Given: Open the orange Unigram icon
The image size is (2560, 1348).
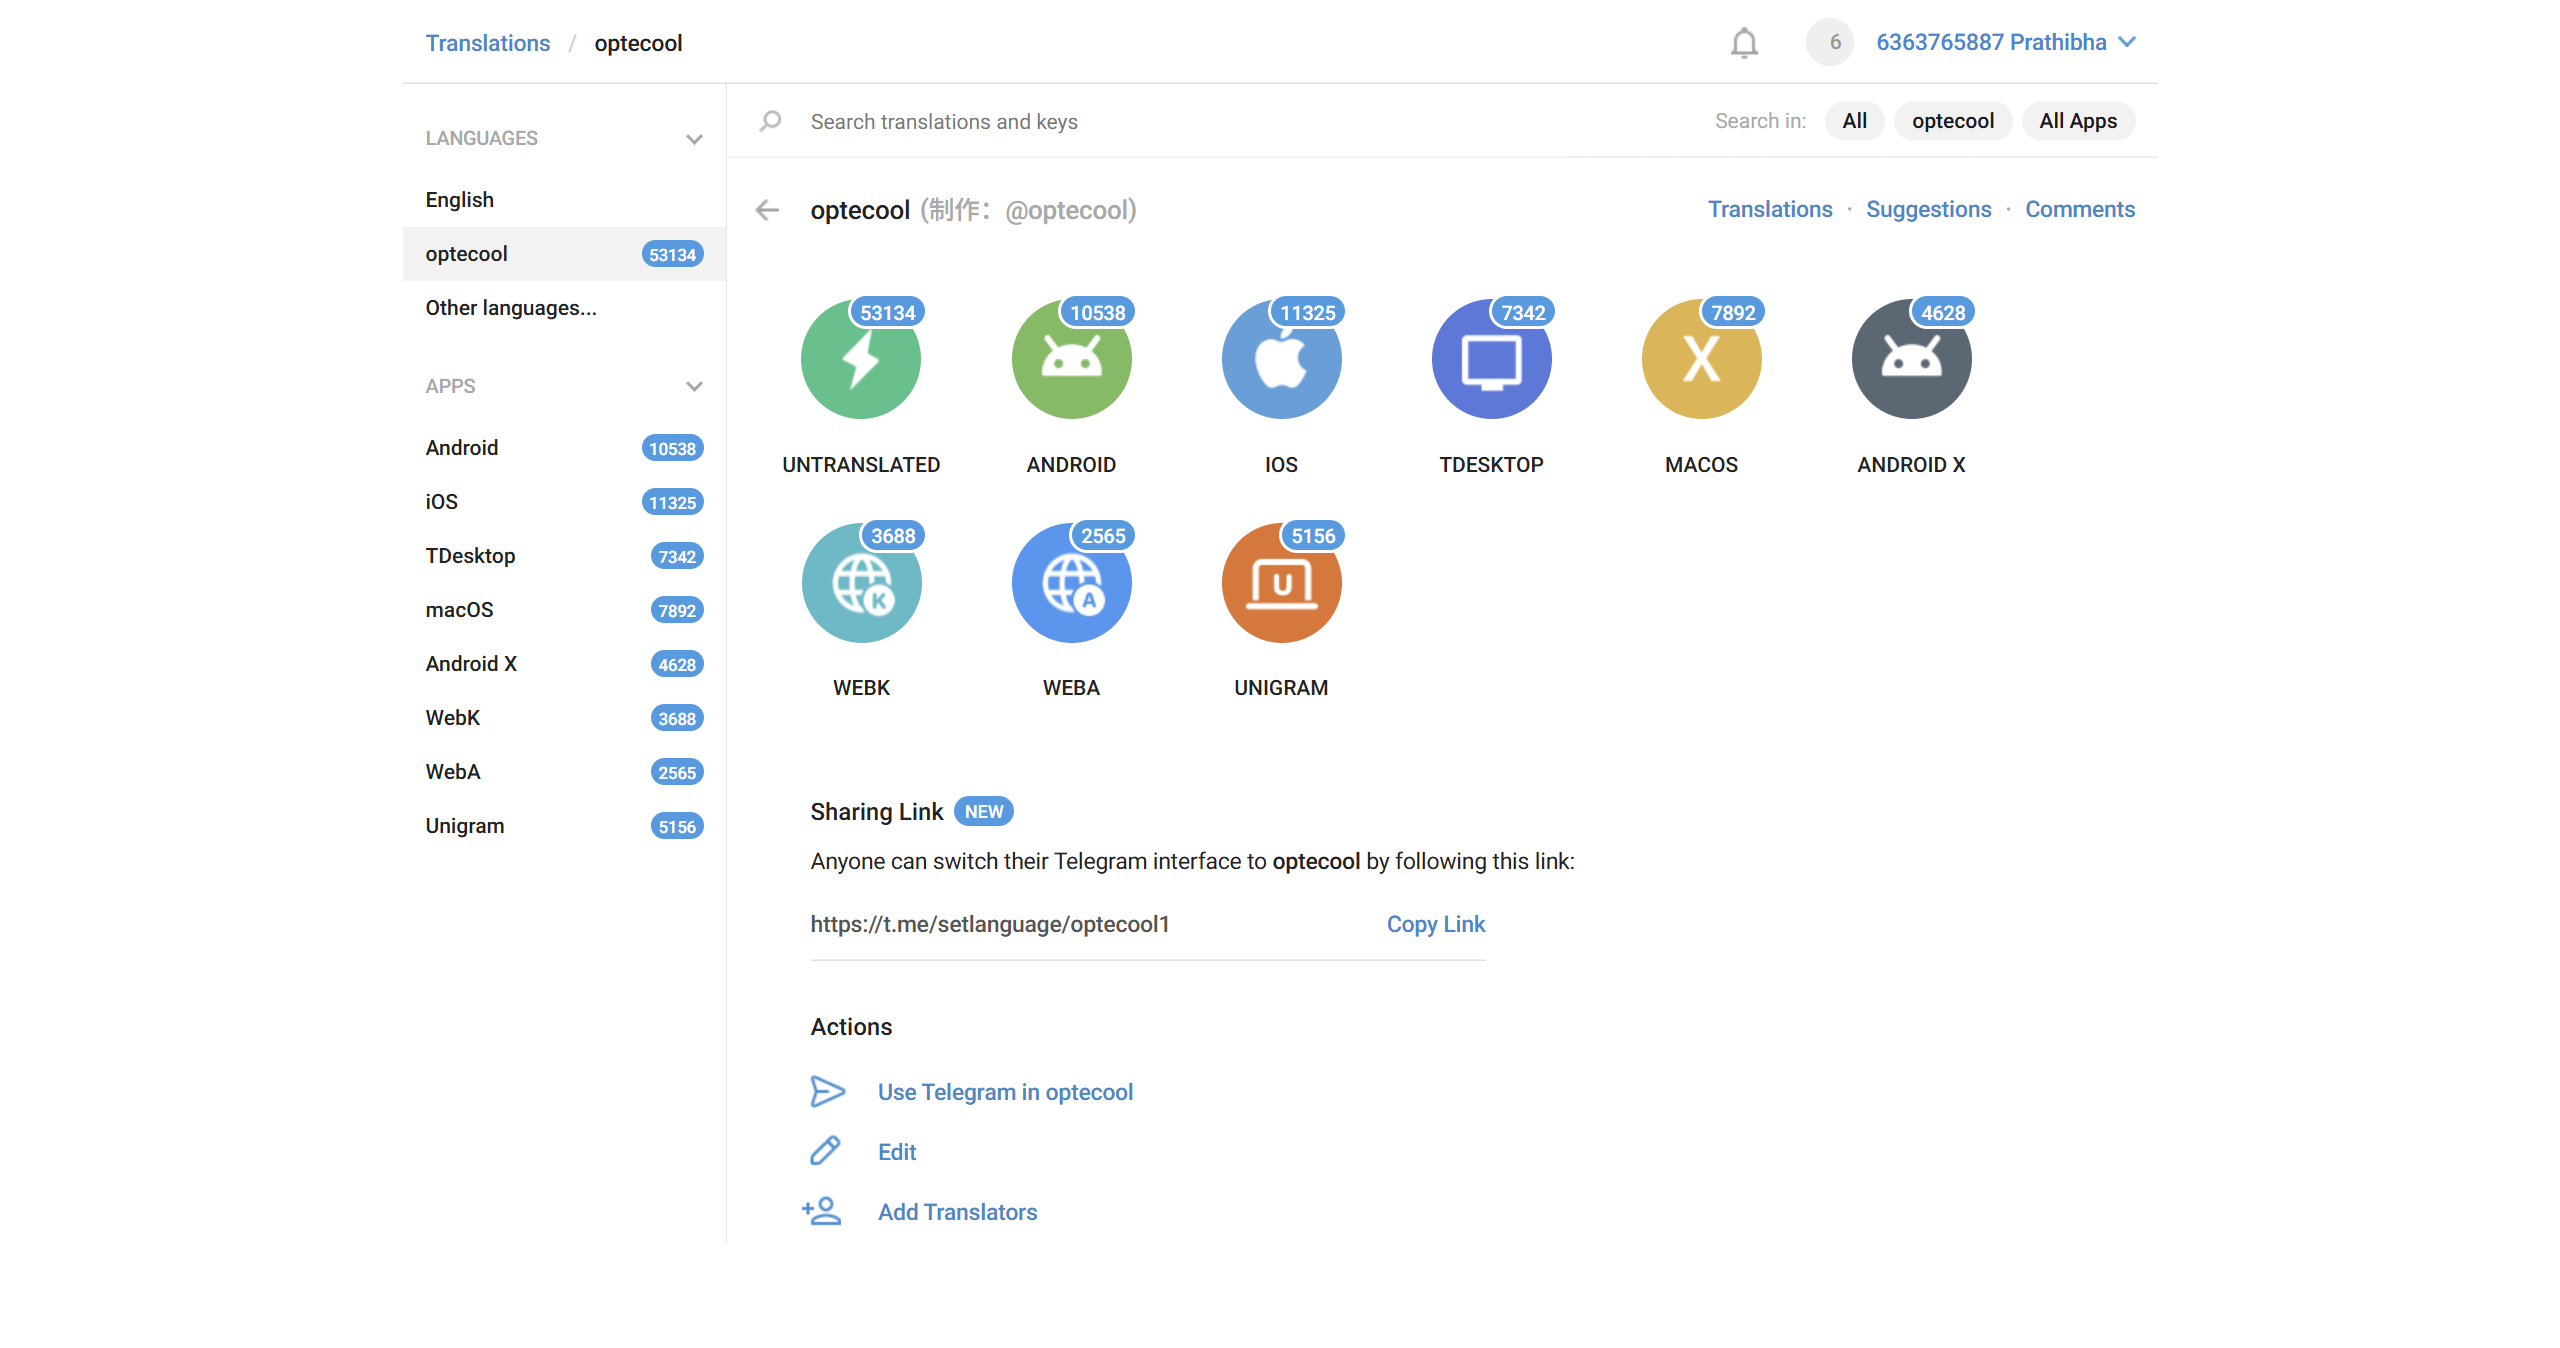Looking at the screenshot, I should (1281, 584).
